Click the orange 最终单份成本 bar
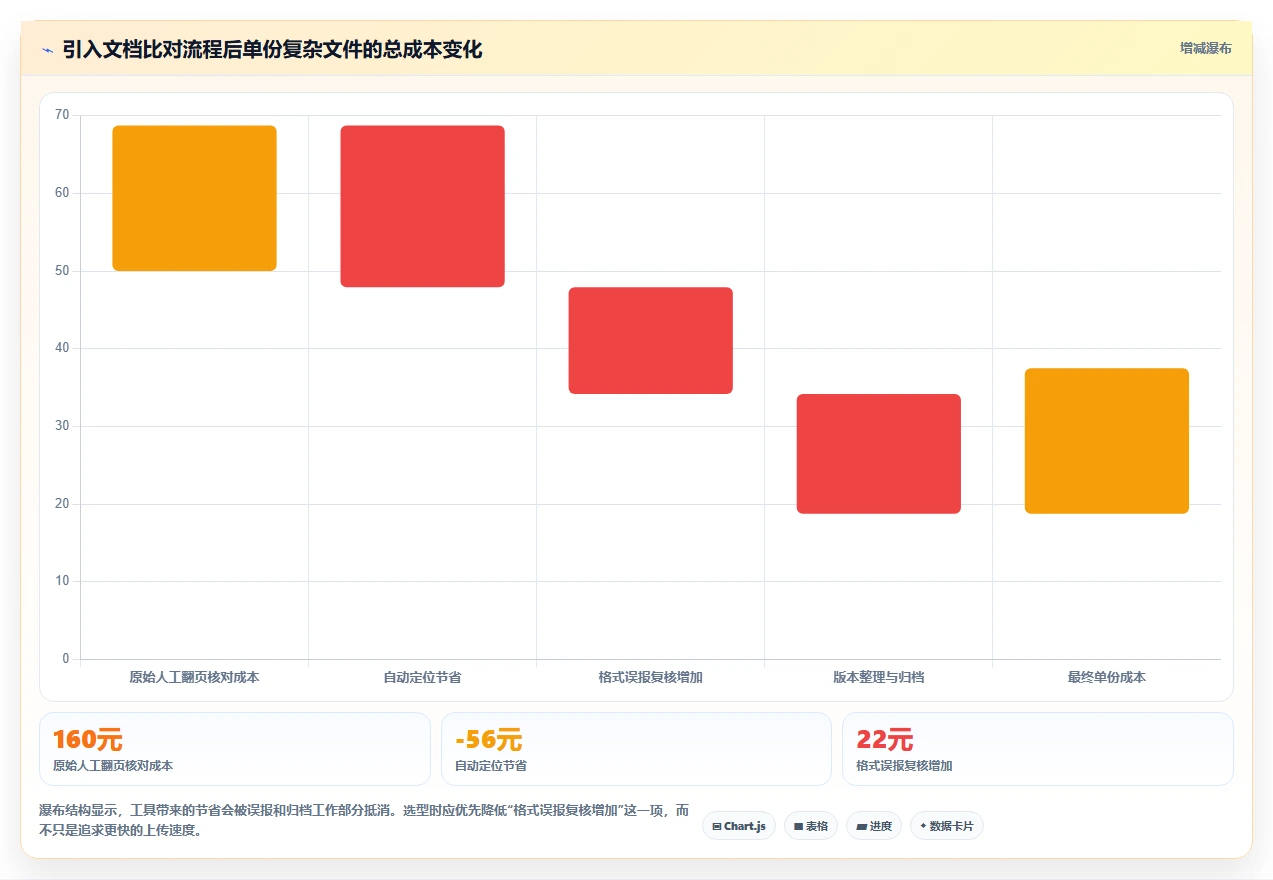 click(x=1106, y=441)
